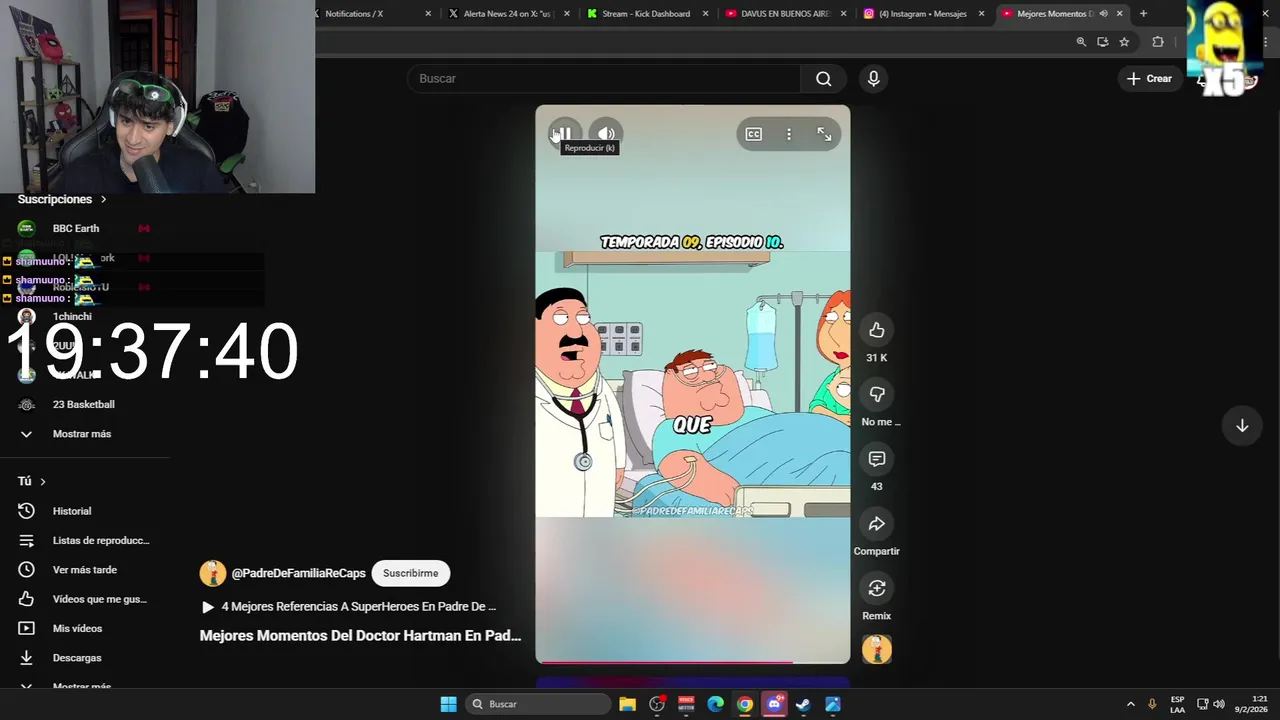Switch to the Instagram Mensajes tab
Viewport: 1280px width, 720px height.
(922, 13)
